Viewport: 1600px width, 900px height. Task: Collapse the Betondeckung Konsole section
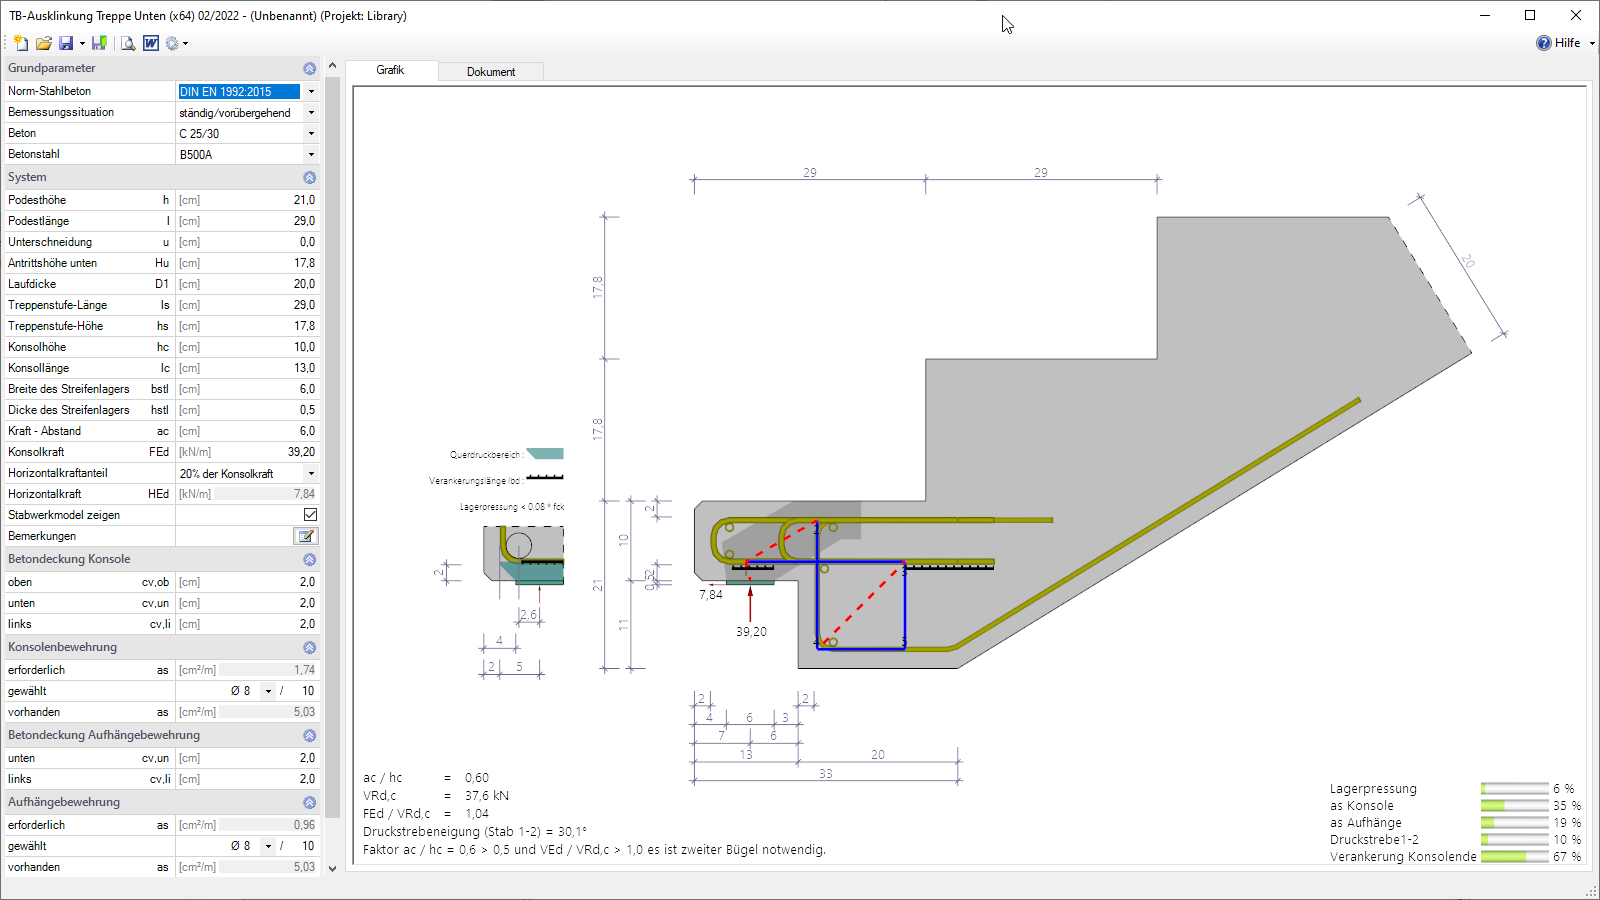tap(309, 559)
